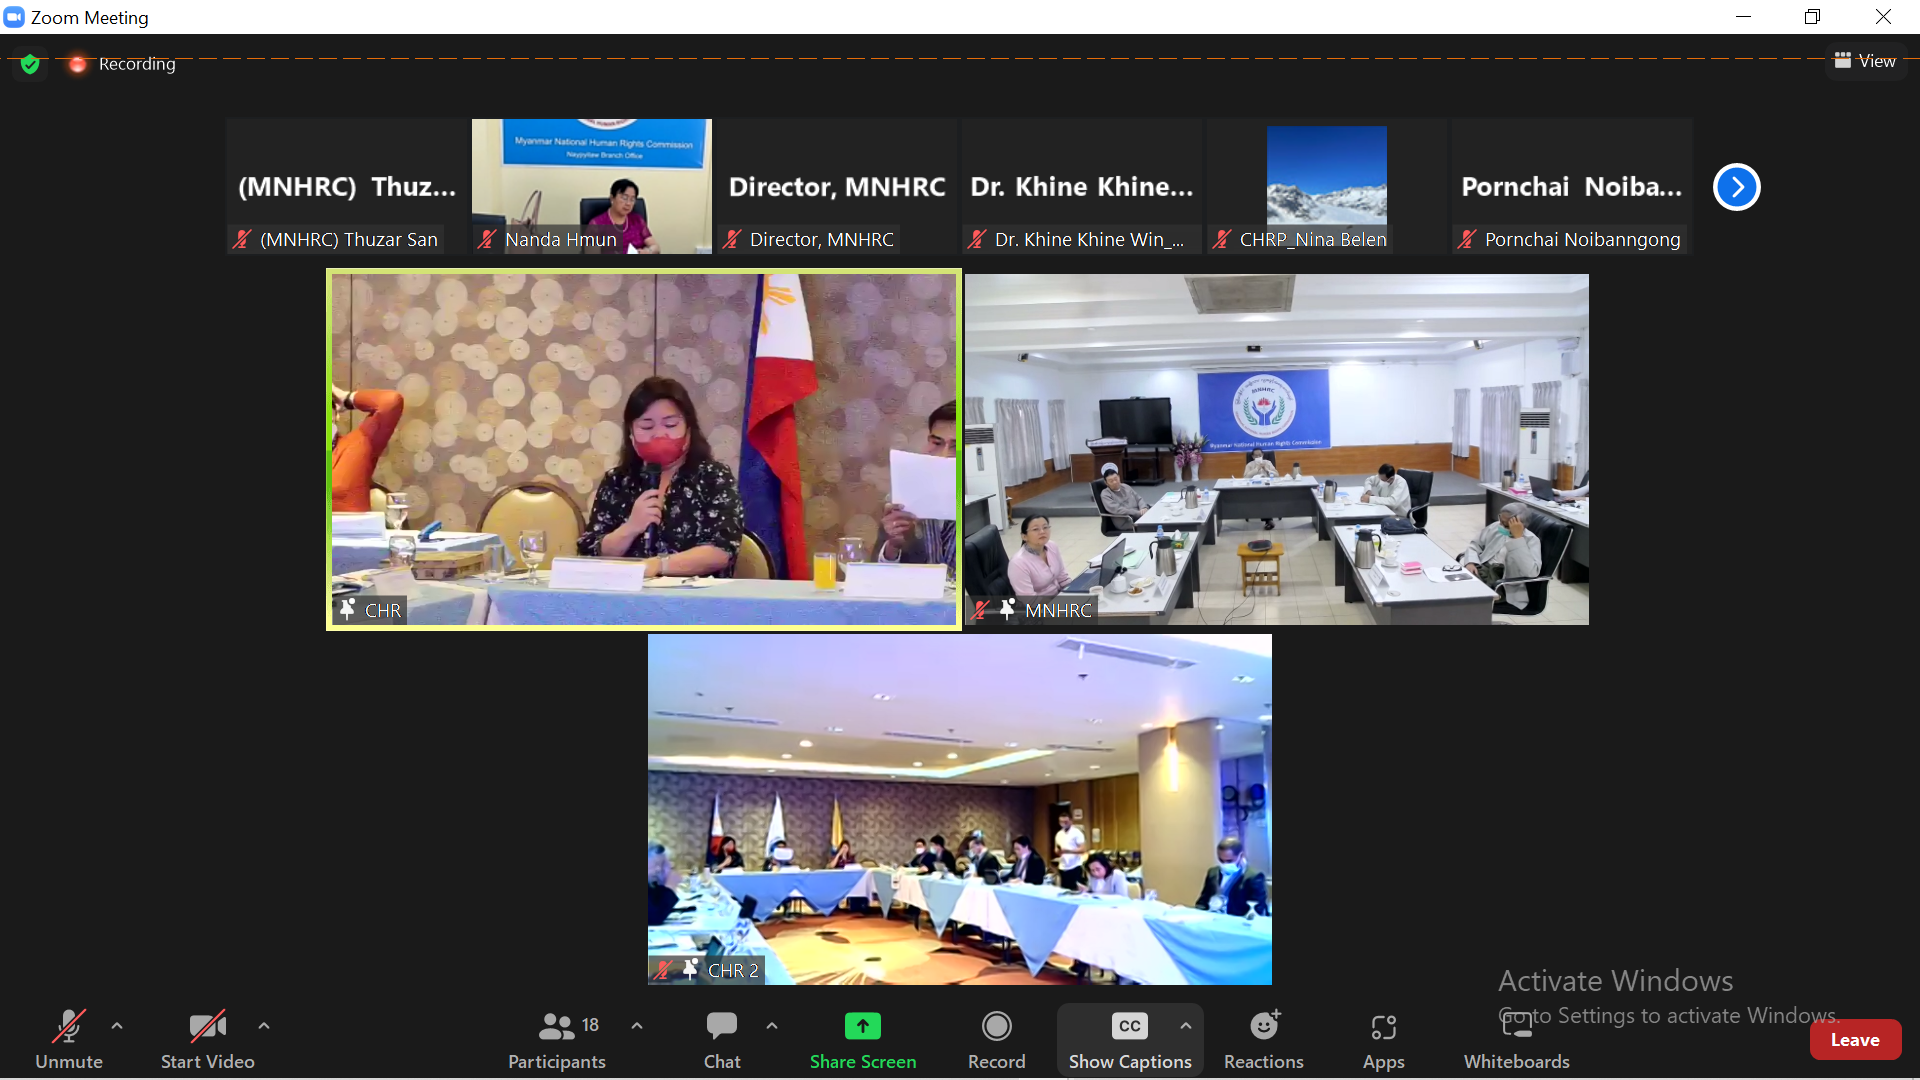Select the (MNHRC) Thuzar San participant tile

point(347,186)
